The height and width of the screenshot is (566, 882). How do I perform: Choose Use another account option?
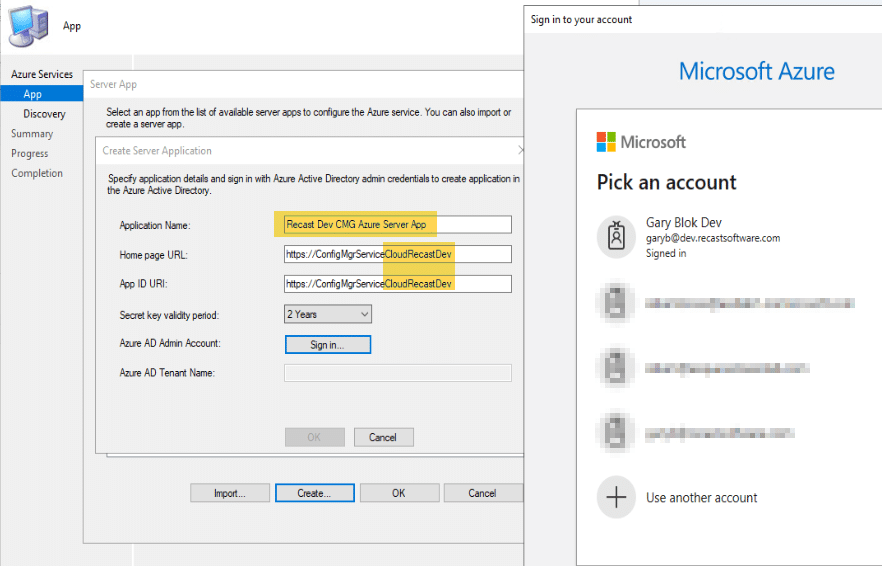tap(701, 497)
